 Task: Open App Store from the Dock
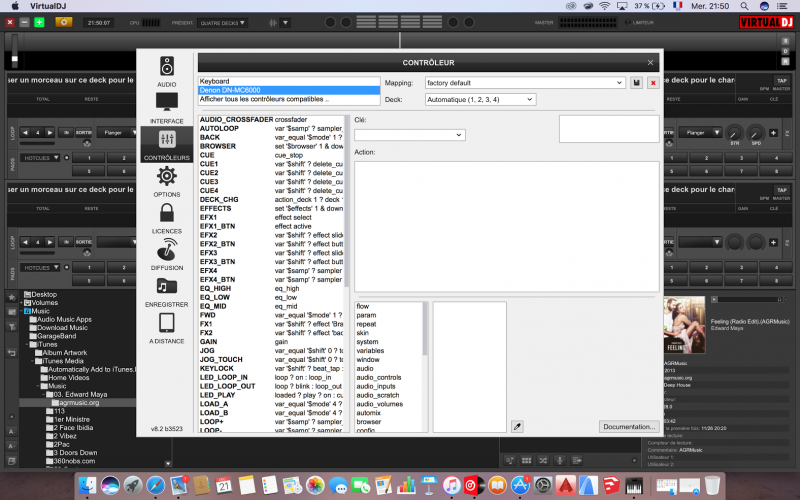[520, 485]
